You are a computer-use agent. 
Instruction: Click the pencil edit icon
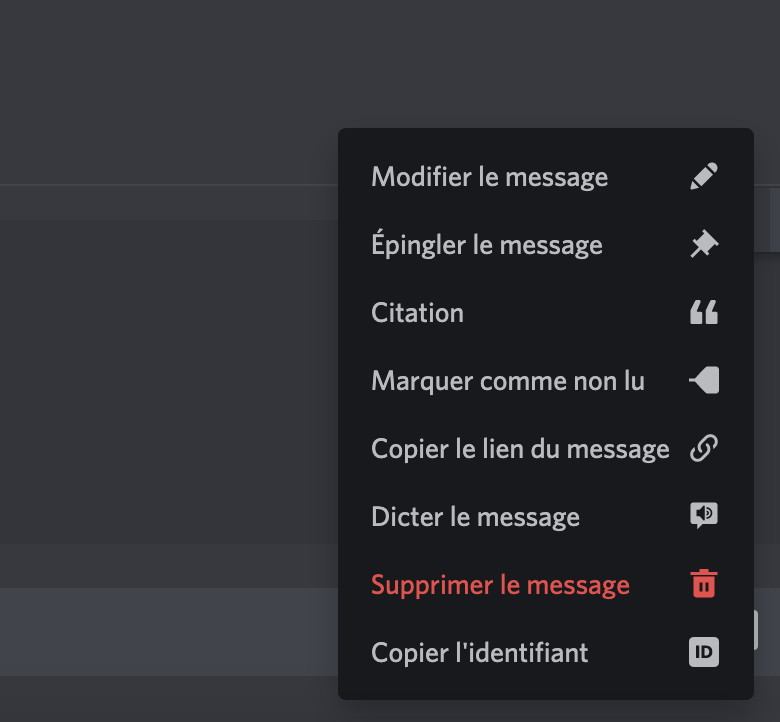click(703, 176)
